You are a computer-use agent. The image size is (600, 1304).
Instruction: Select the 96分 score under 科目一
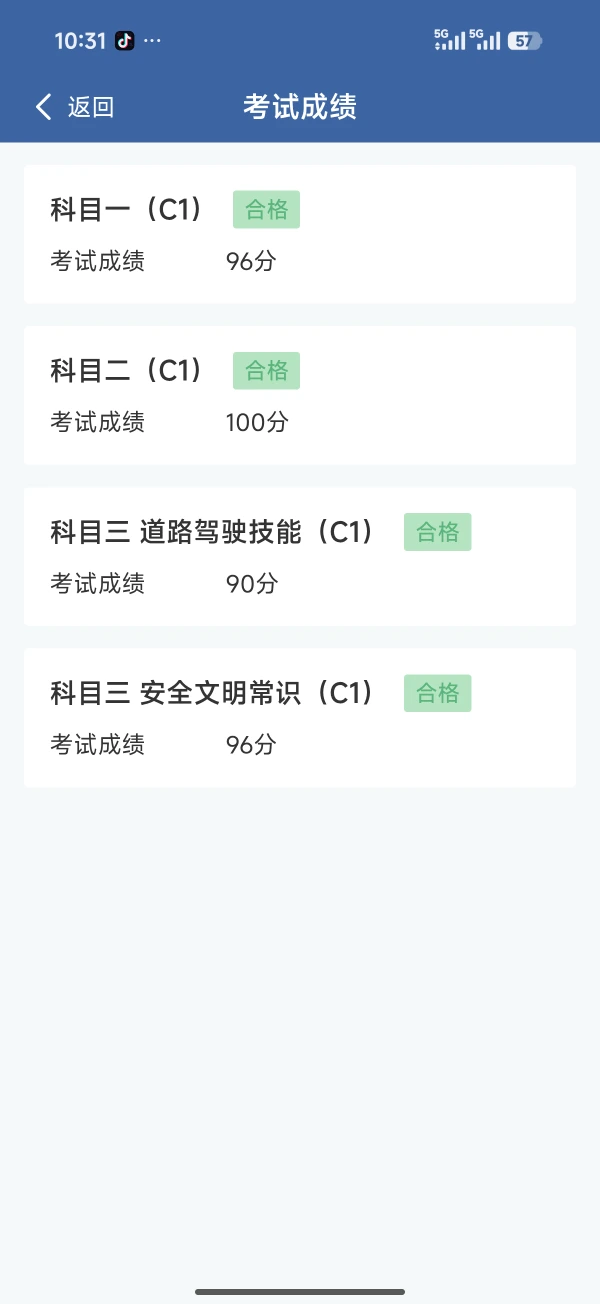(x=251, y=262)
